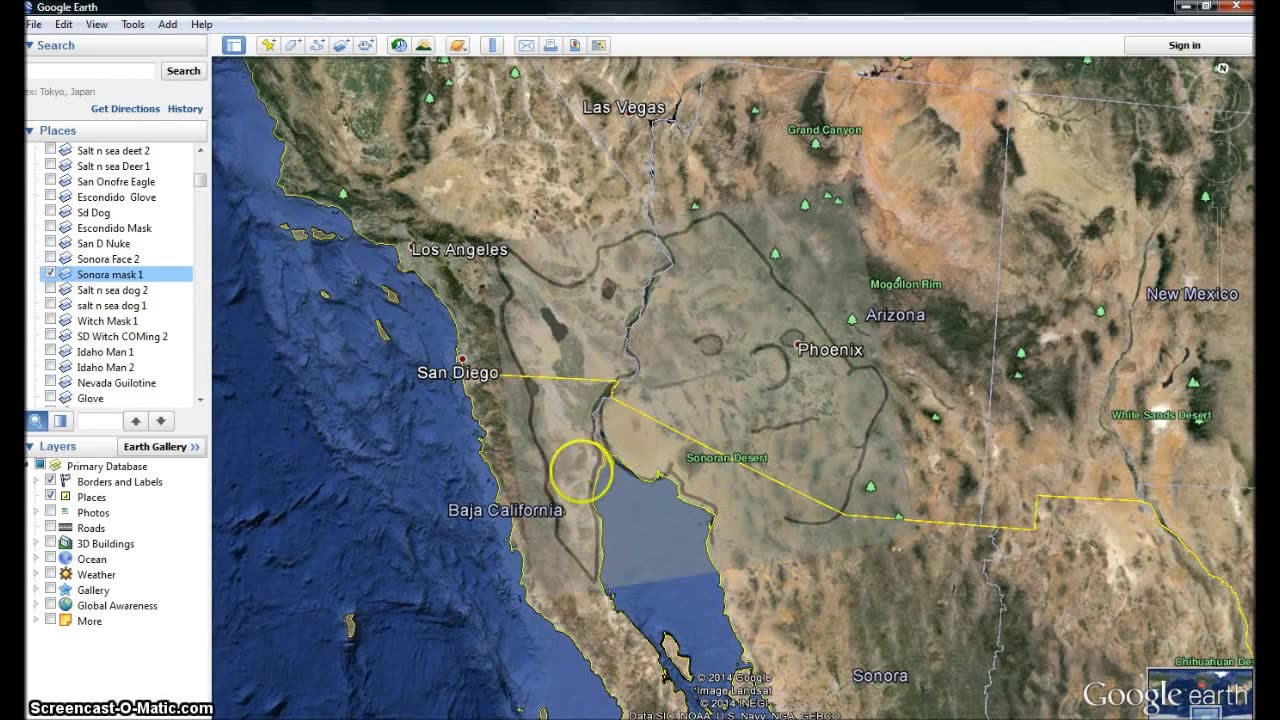Screen dimensions: 1280x720
Task: Open the Tools menu
Action: coord(133,24)
